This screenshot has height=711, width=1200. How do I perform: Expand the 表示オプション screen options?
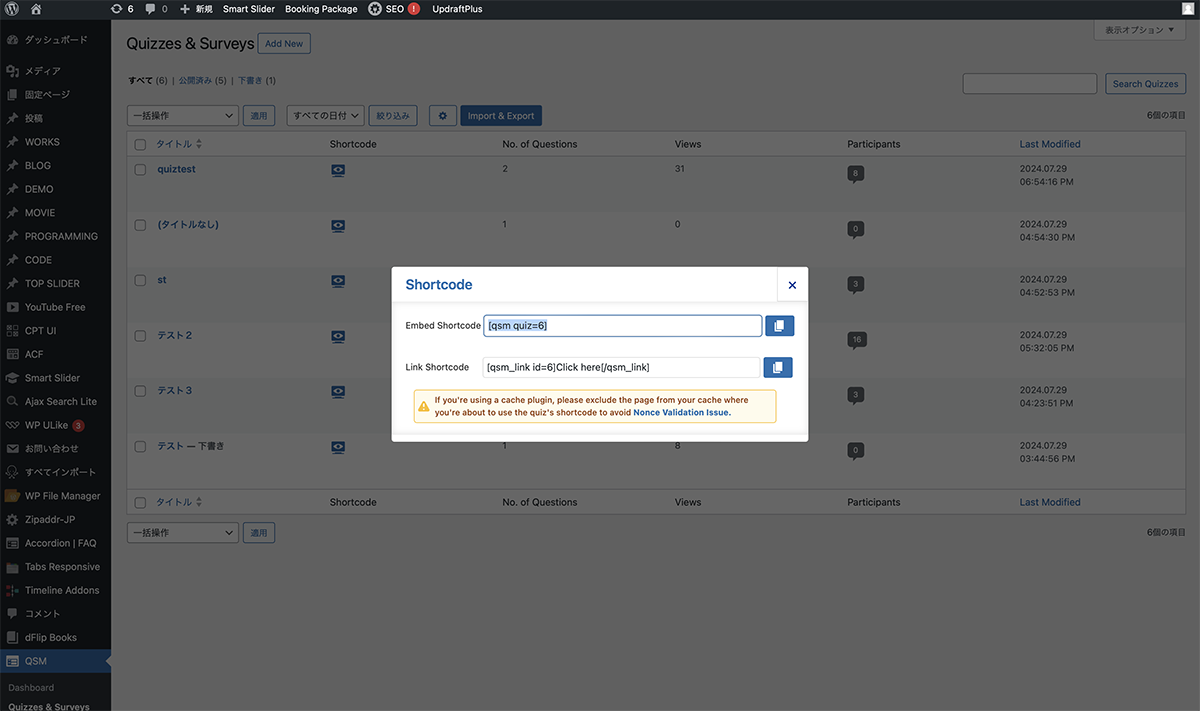[1139, 31]
